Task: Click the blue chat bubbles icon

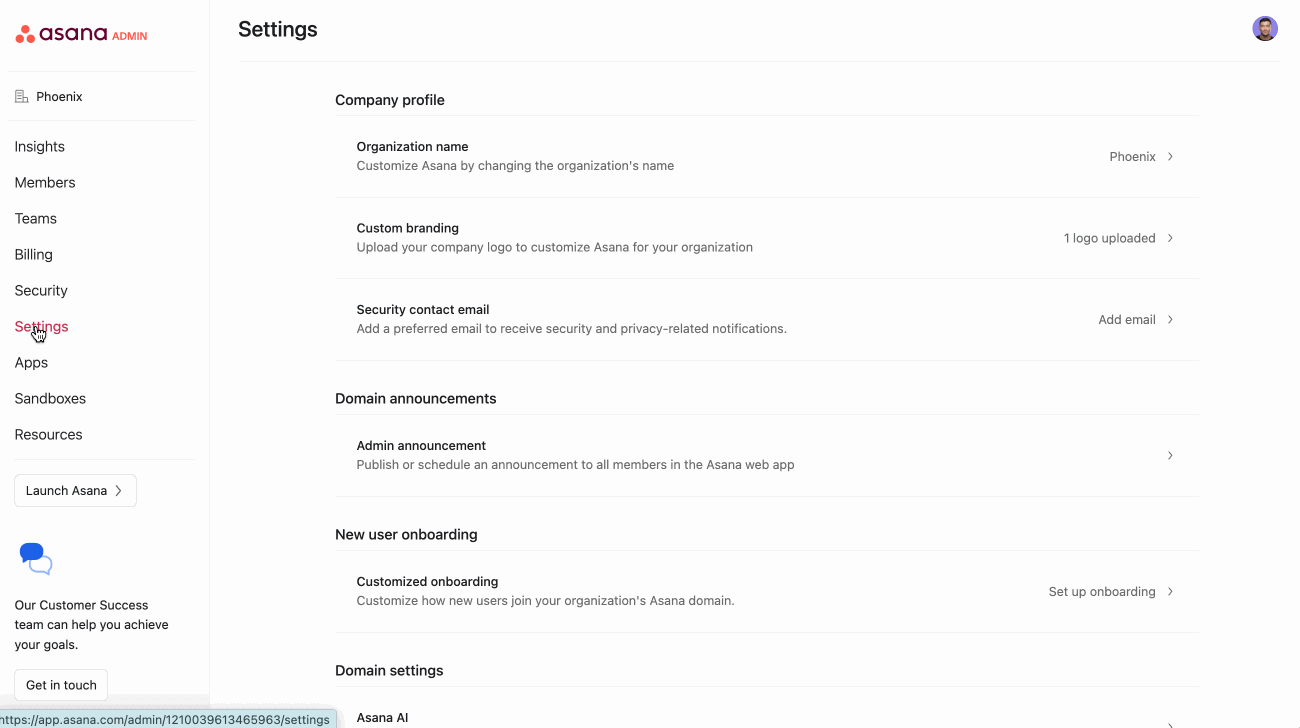Action: pyautogui.click(x=36, y=559)
